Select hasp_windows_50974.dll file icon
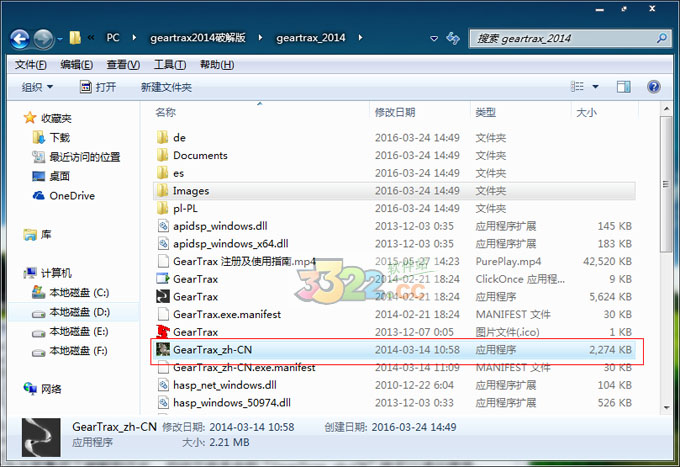Image resolution: width=680 pixels, height=467 pixels. pyautogui.click(x=163, y=403)
